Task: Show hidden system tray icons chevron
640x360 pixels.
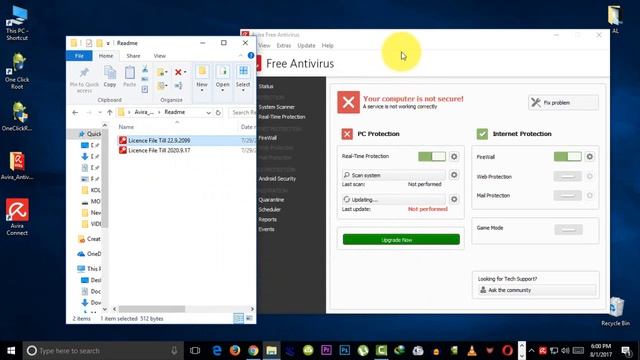Action: coord(531,351)
